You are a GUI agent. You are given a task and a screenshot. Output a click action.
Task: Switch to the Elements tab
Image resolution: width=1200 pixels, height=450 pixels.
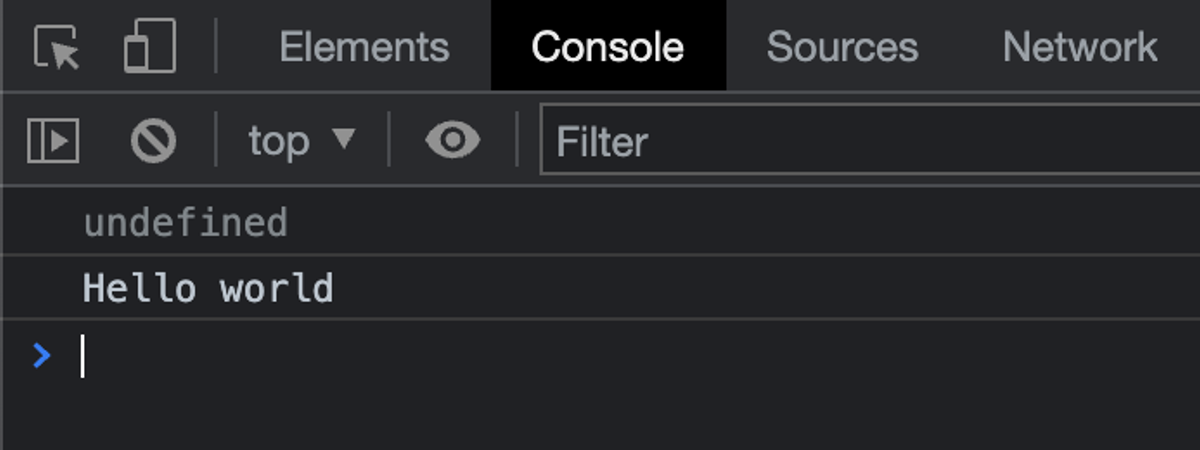click(364, 47)
